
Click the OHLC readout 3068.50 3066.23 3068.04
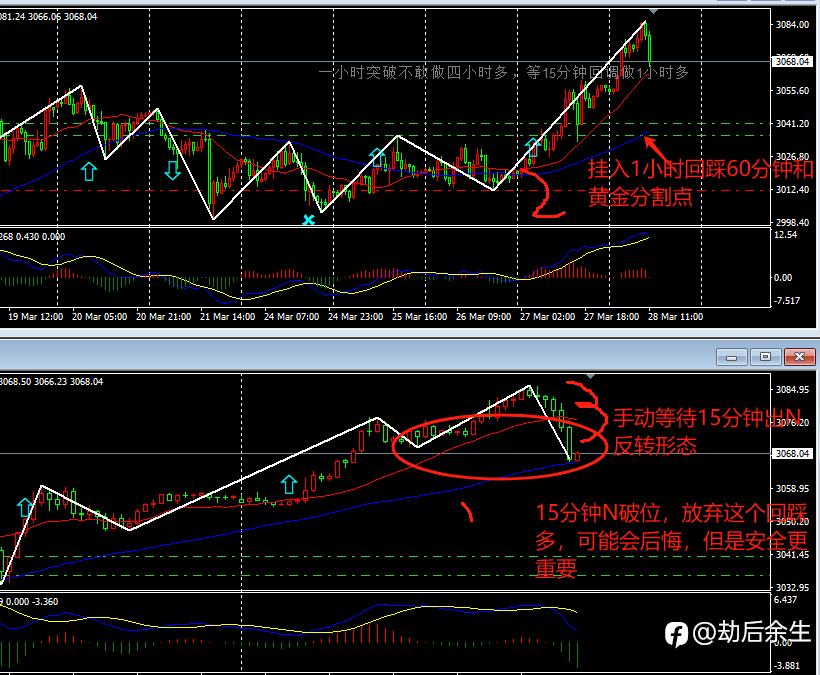pos(51,382)
